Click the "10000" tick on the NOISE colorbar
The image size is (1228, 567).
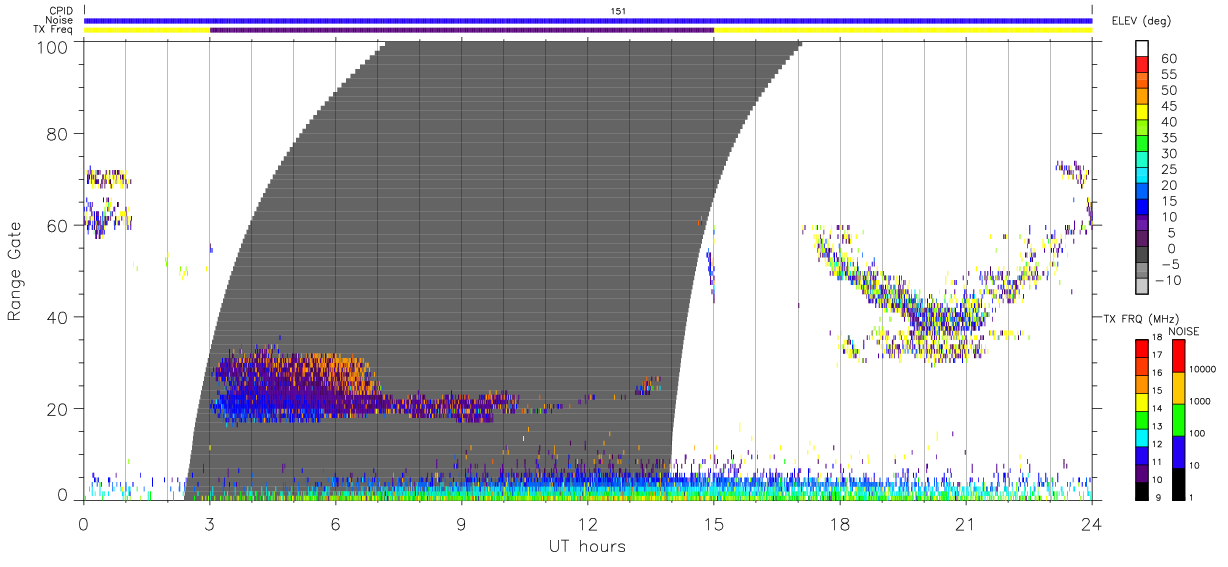(1205, 370)
